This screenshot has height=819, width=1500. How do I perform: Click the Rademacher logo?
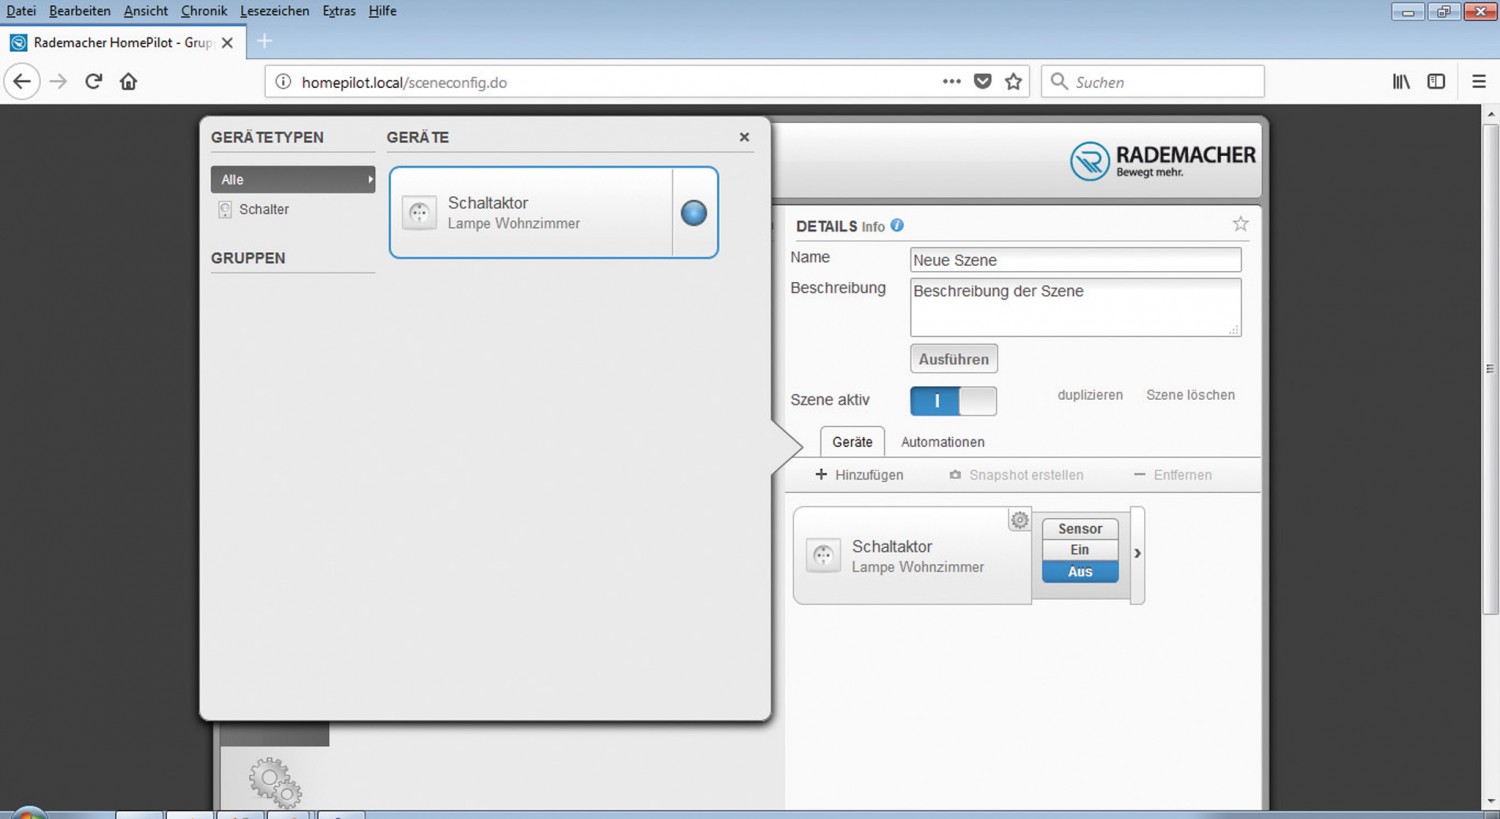tap(1162, 161)
